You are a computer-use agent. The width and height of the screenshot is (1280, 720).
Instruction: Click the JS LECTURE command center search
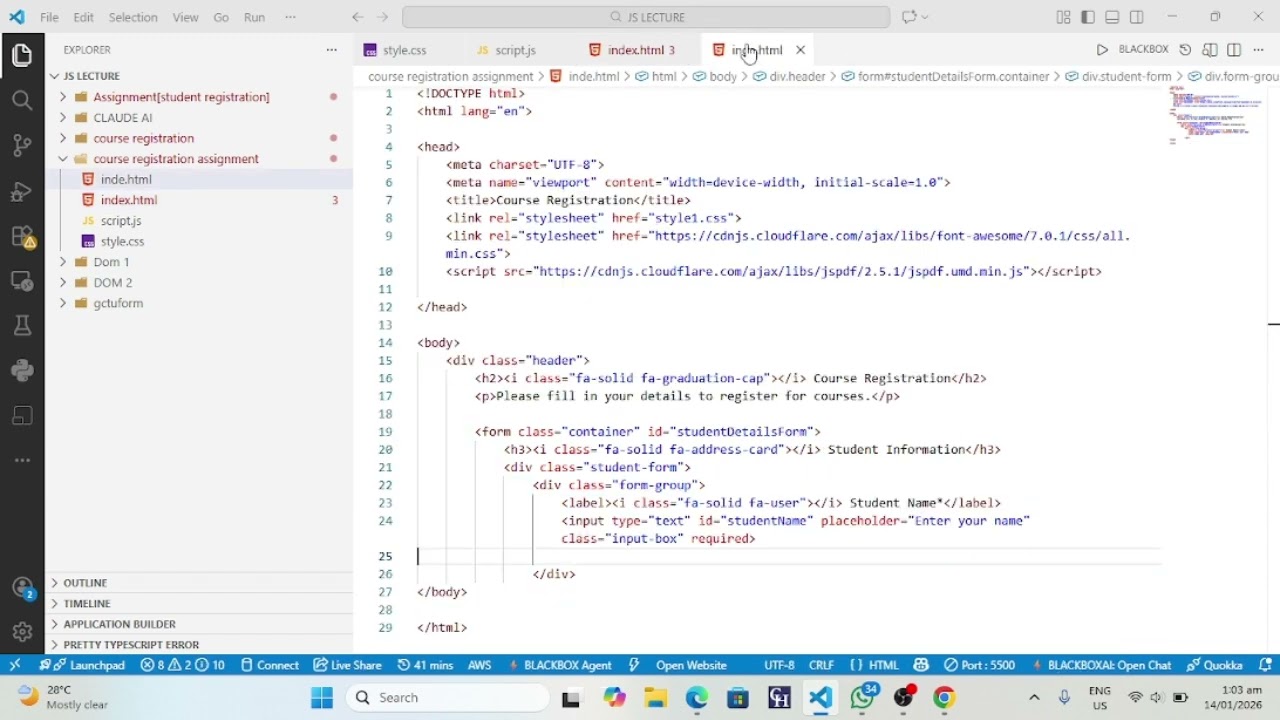coord(646,17)
